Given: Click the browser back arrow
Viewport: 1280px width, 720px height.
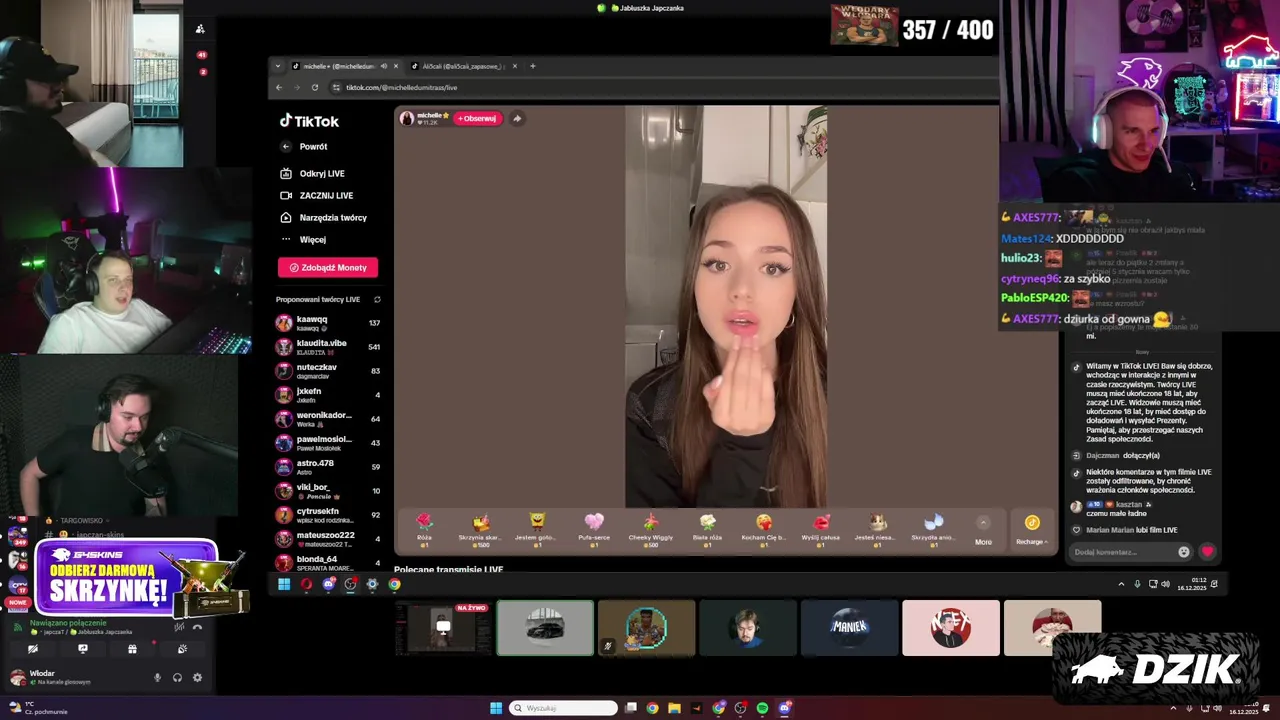Looking at the screenshot, I should [x=279, y=87].
